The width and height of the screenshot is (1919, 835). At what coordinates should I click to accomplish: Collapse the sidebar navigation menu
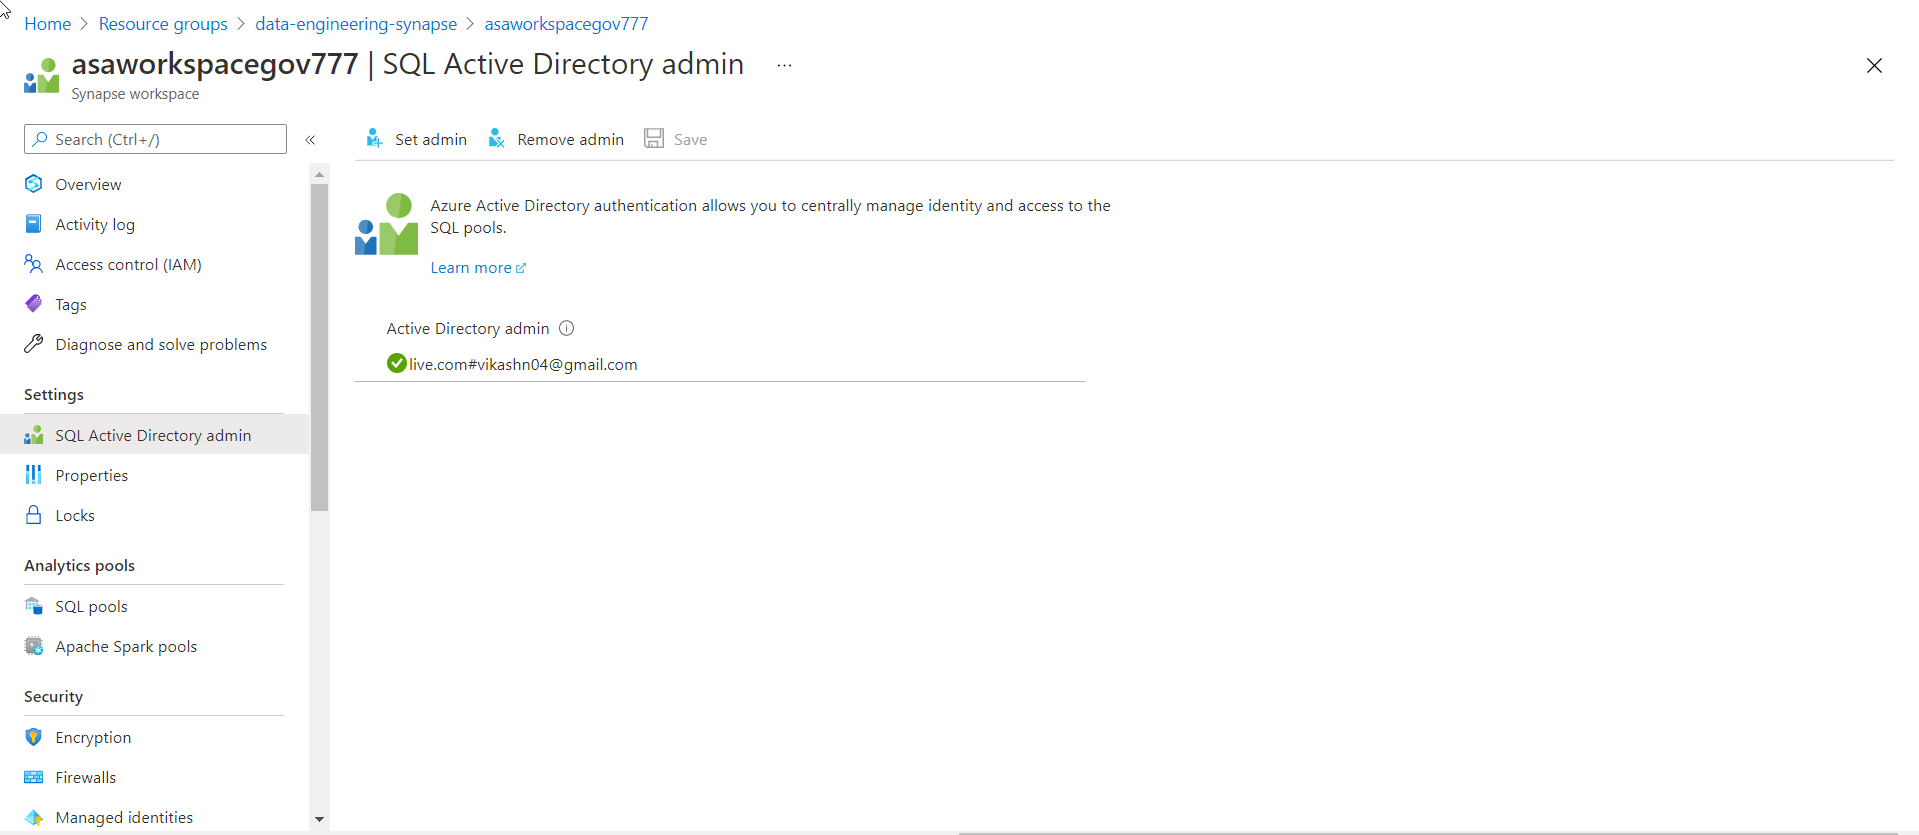(311, 140)
